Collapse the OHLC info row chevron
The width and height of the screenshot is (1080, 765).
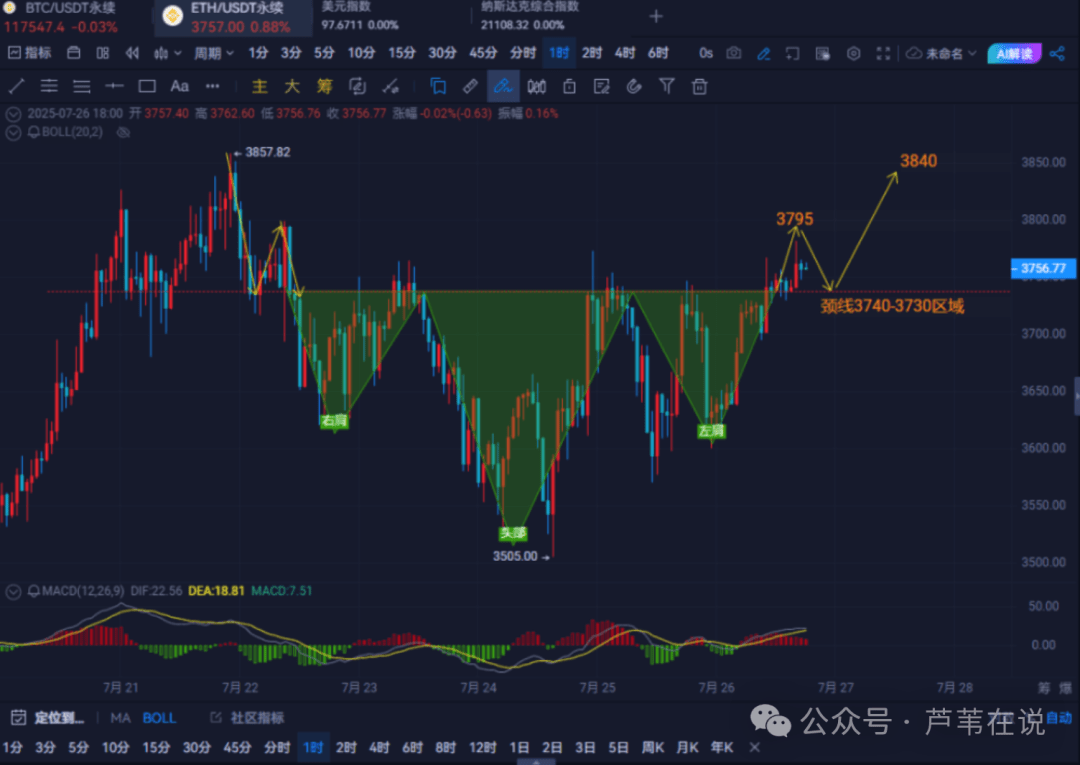(12, 114)
